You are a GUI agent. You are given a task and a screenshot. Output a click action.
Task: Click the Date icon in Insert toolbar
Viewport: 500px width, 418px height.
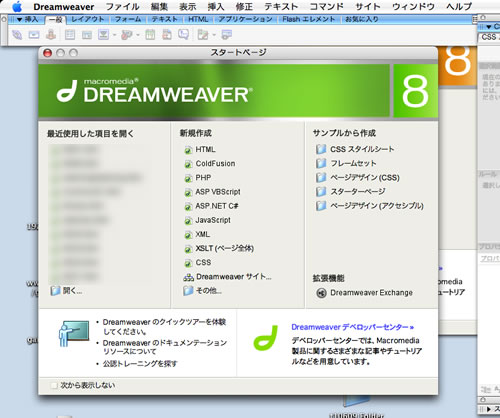coord(150,35)
